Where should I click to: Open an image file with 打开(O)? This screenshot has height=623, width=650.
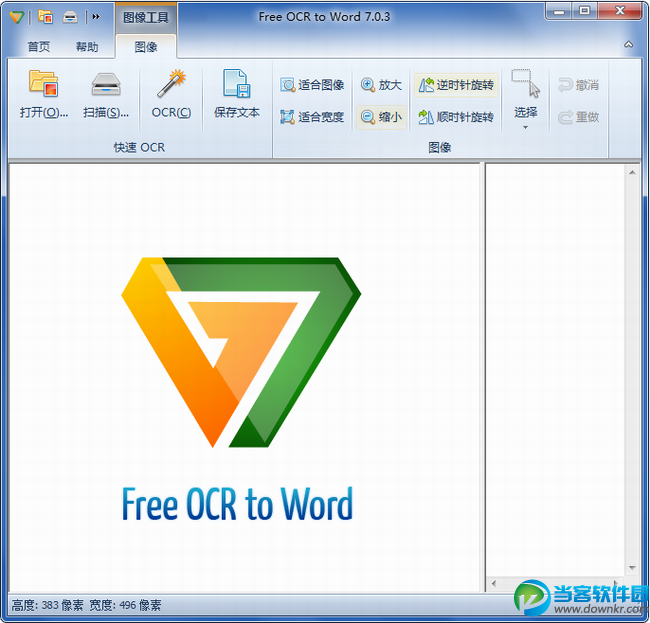tap(44, 95)
